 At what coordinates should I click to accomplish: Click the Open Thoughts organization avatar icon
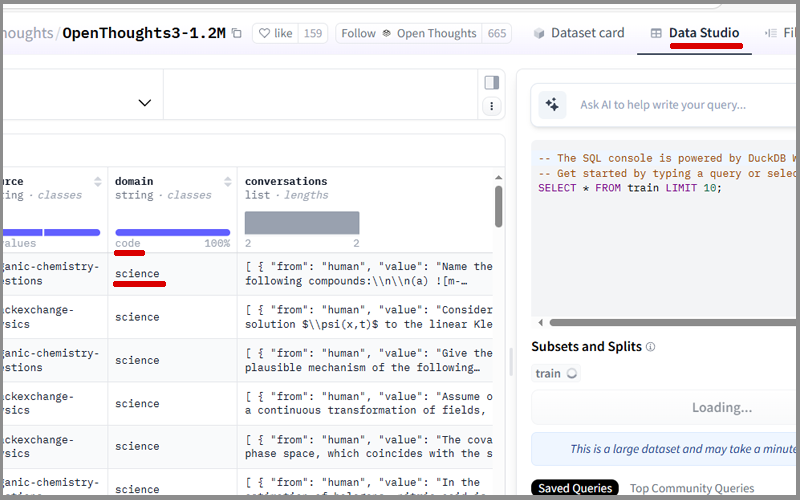point(387,33)
